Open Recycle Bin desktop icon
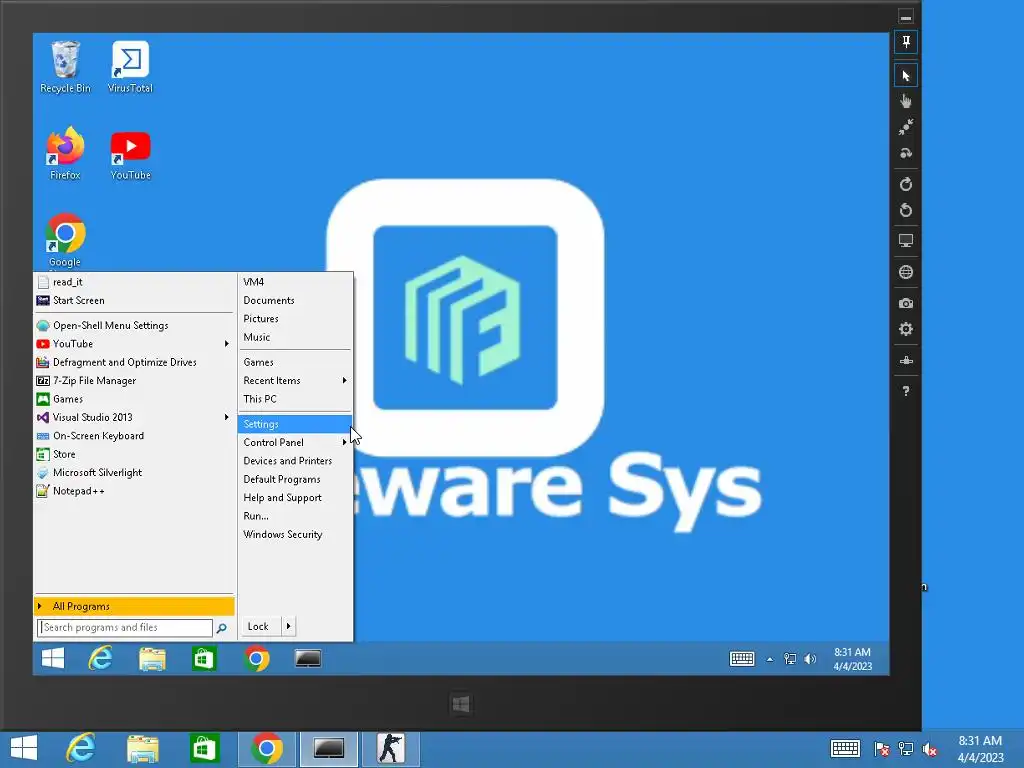 pos(65,67)
